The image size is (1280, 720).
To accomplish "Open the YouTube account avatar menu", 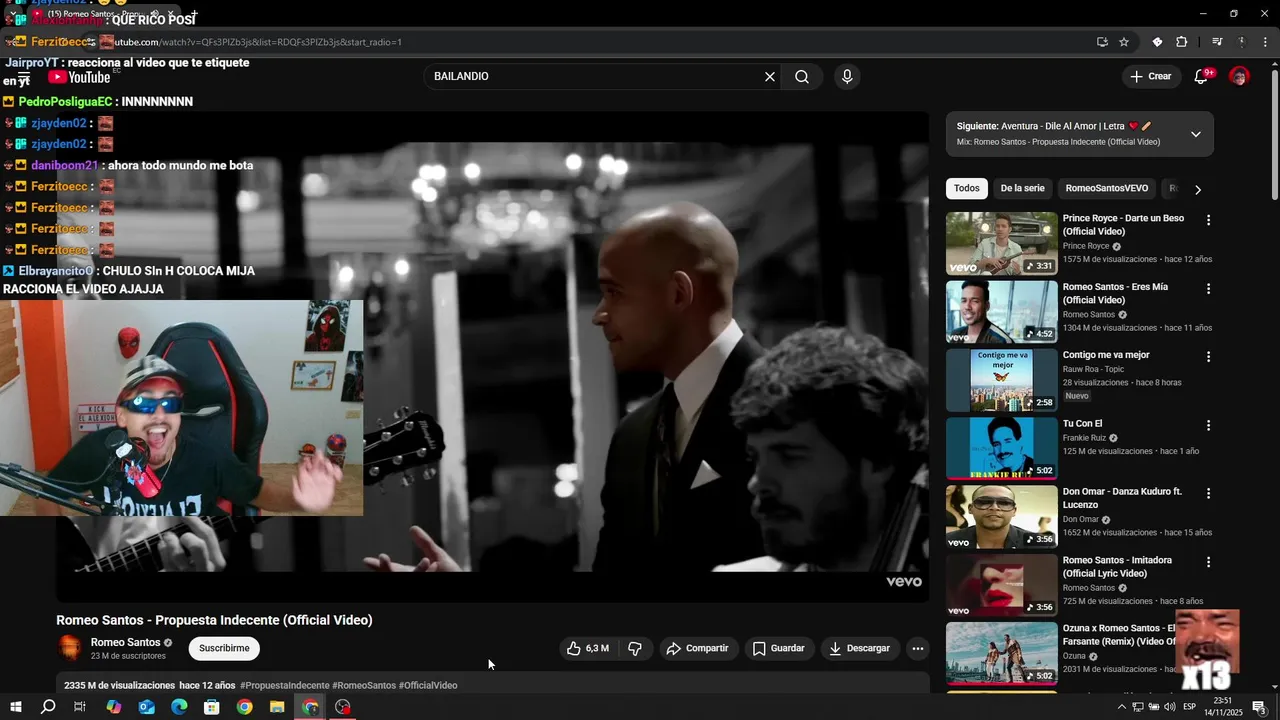I will pyautogui.click(x=1239, y=77).
